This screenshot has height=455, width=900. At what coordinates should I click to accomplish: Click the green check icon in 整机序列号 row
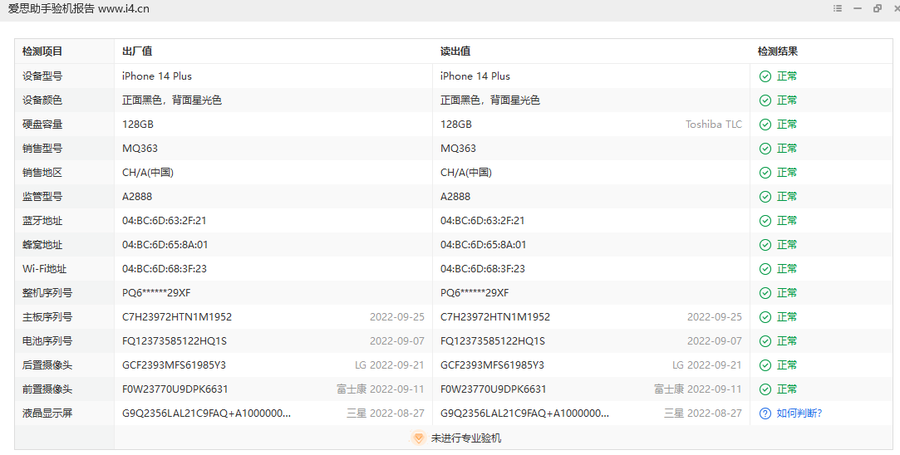click(x=765, y=293)
